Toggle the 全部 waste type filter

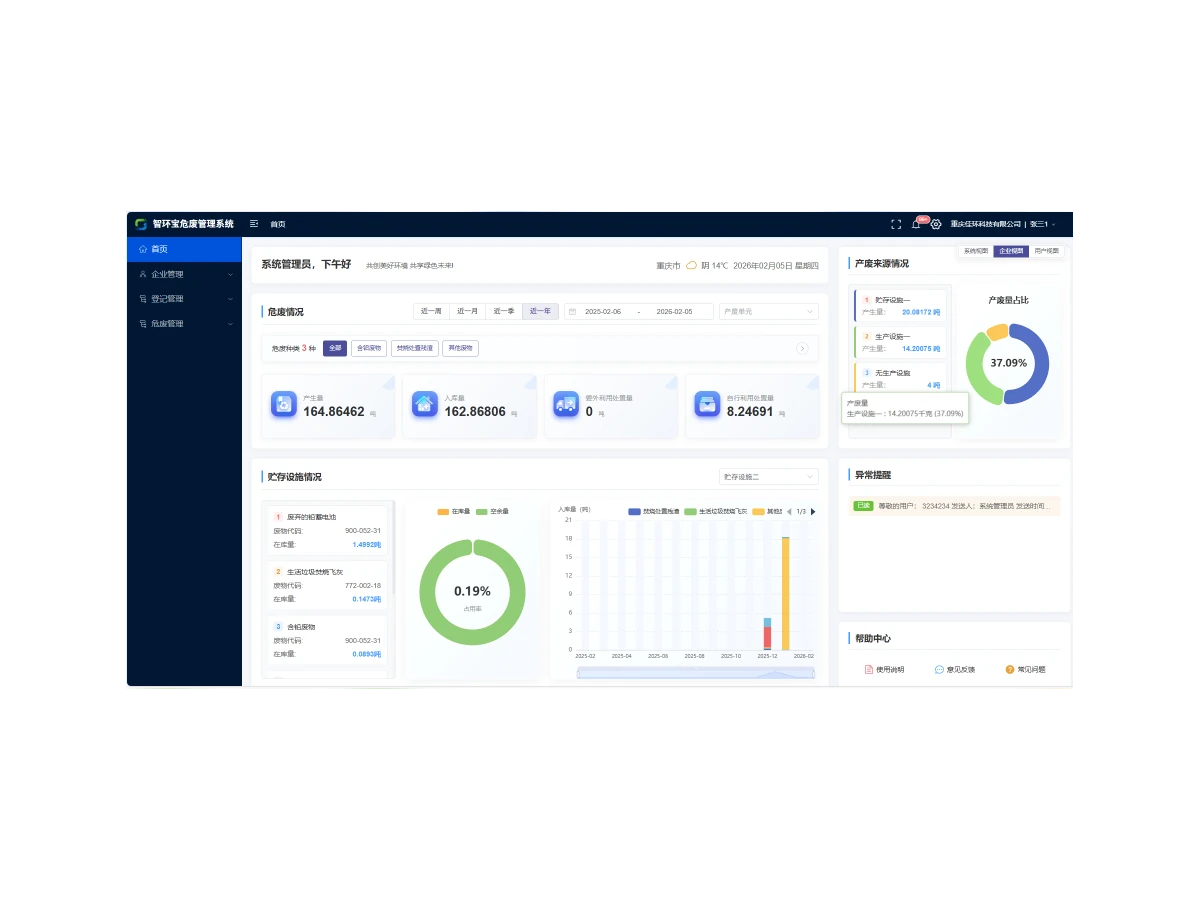[335, 348]
